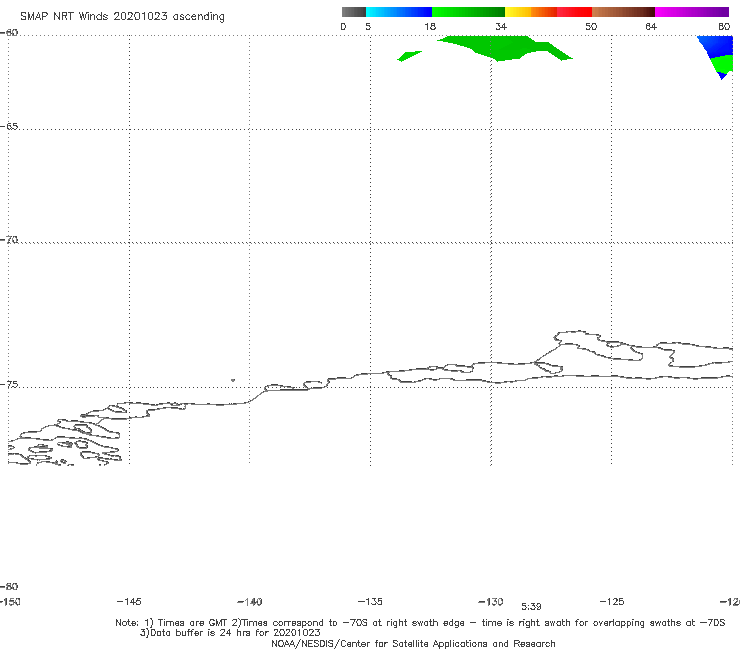The width and height of the screenshot is (740, 650).
Task: Select the brown segment of color scale
Action: point(623,12)
